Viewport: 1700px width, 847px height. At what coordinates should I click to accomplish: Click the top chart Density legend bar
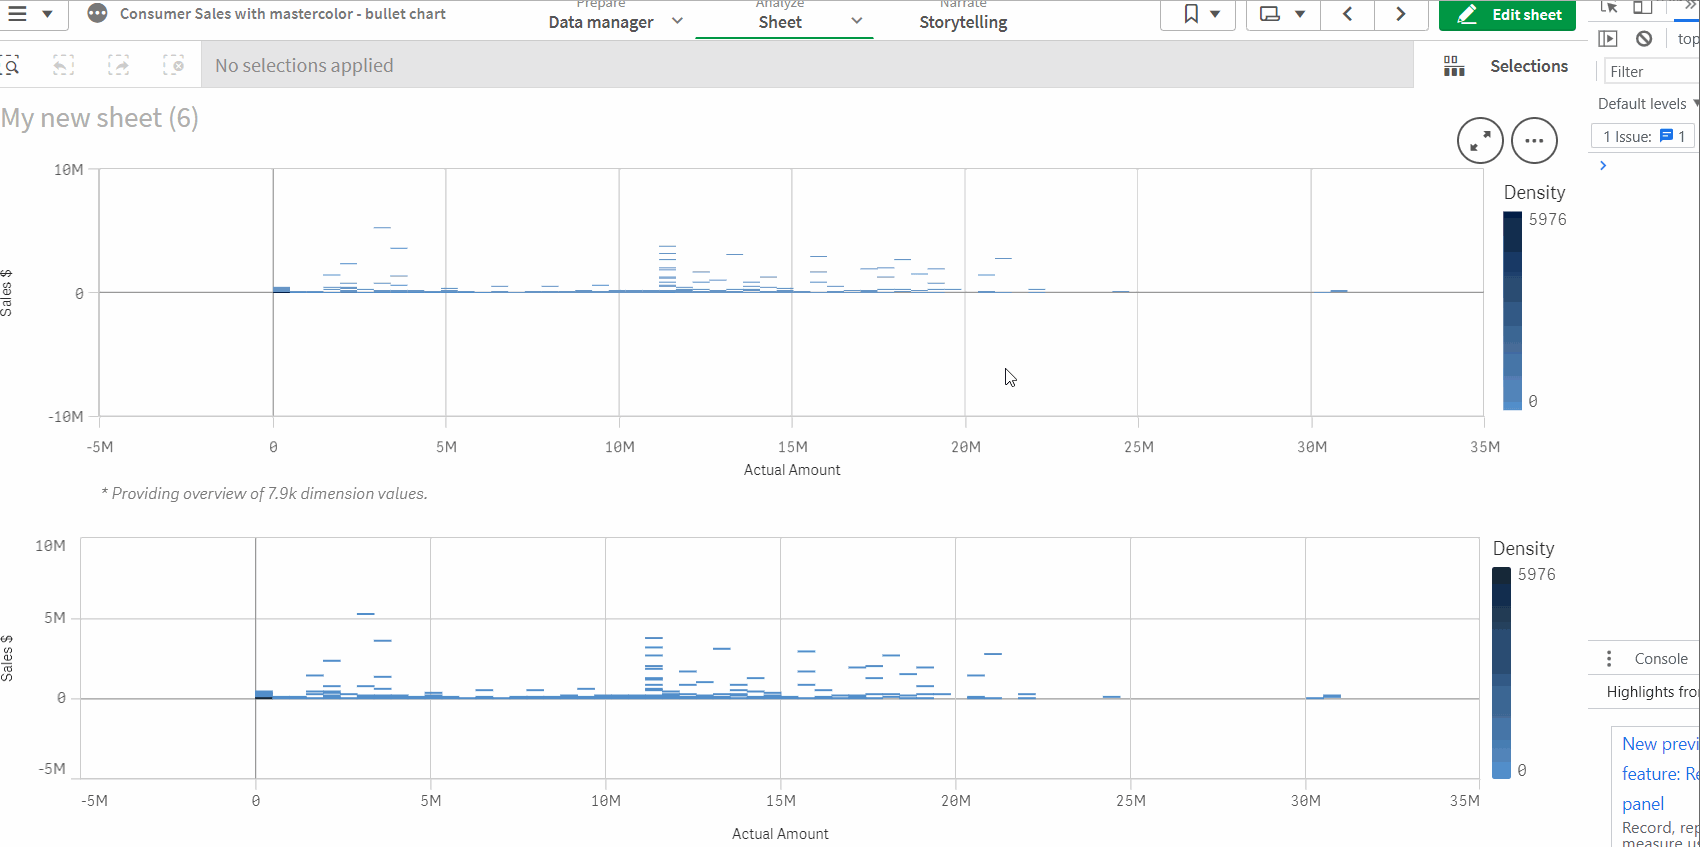pyautogui.click(x=1512, y=310)
